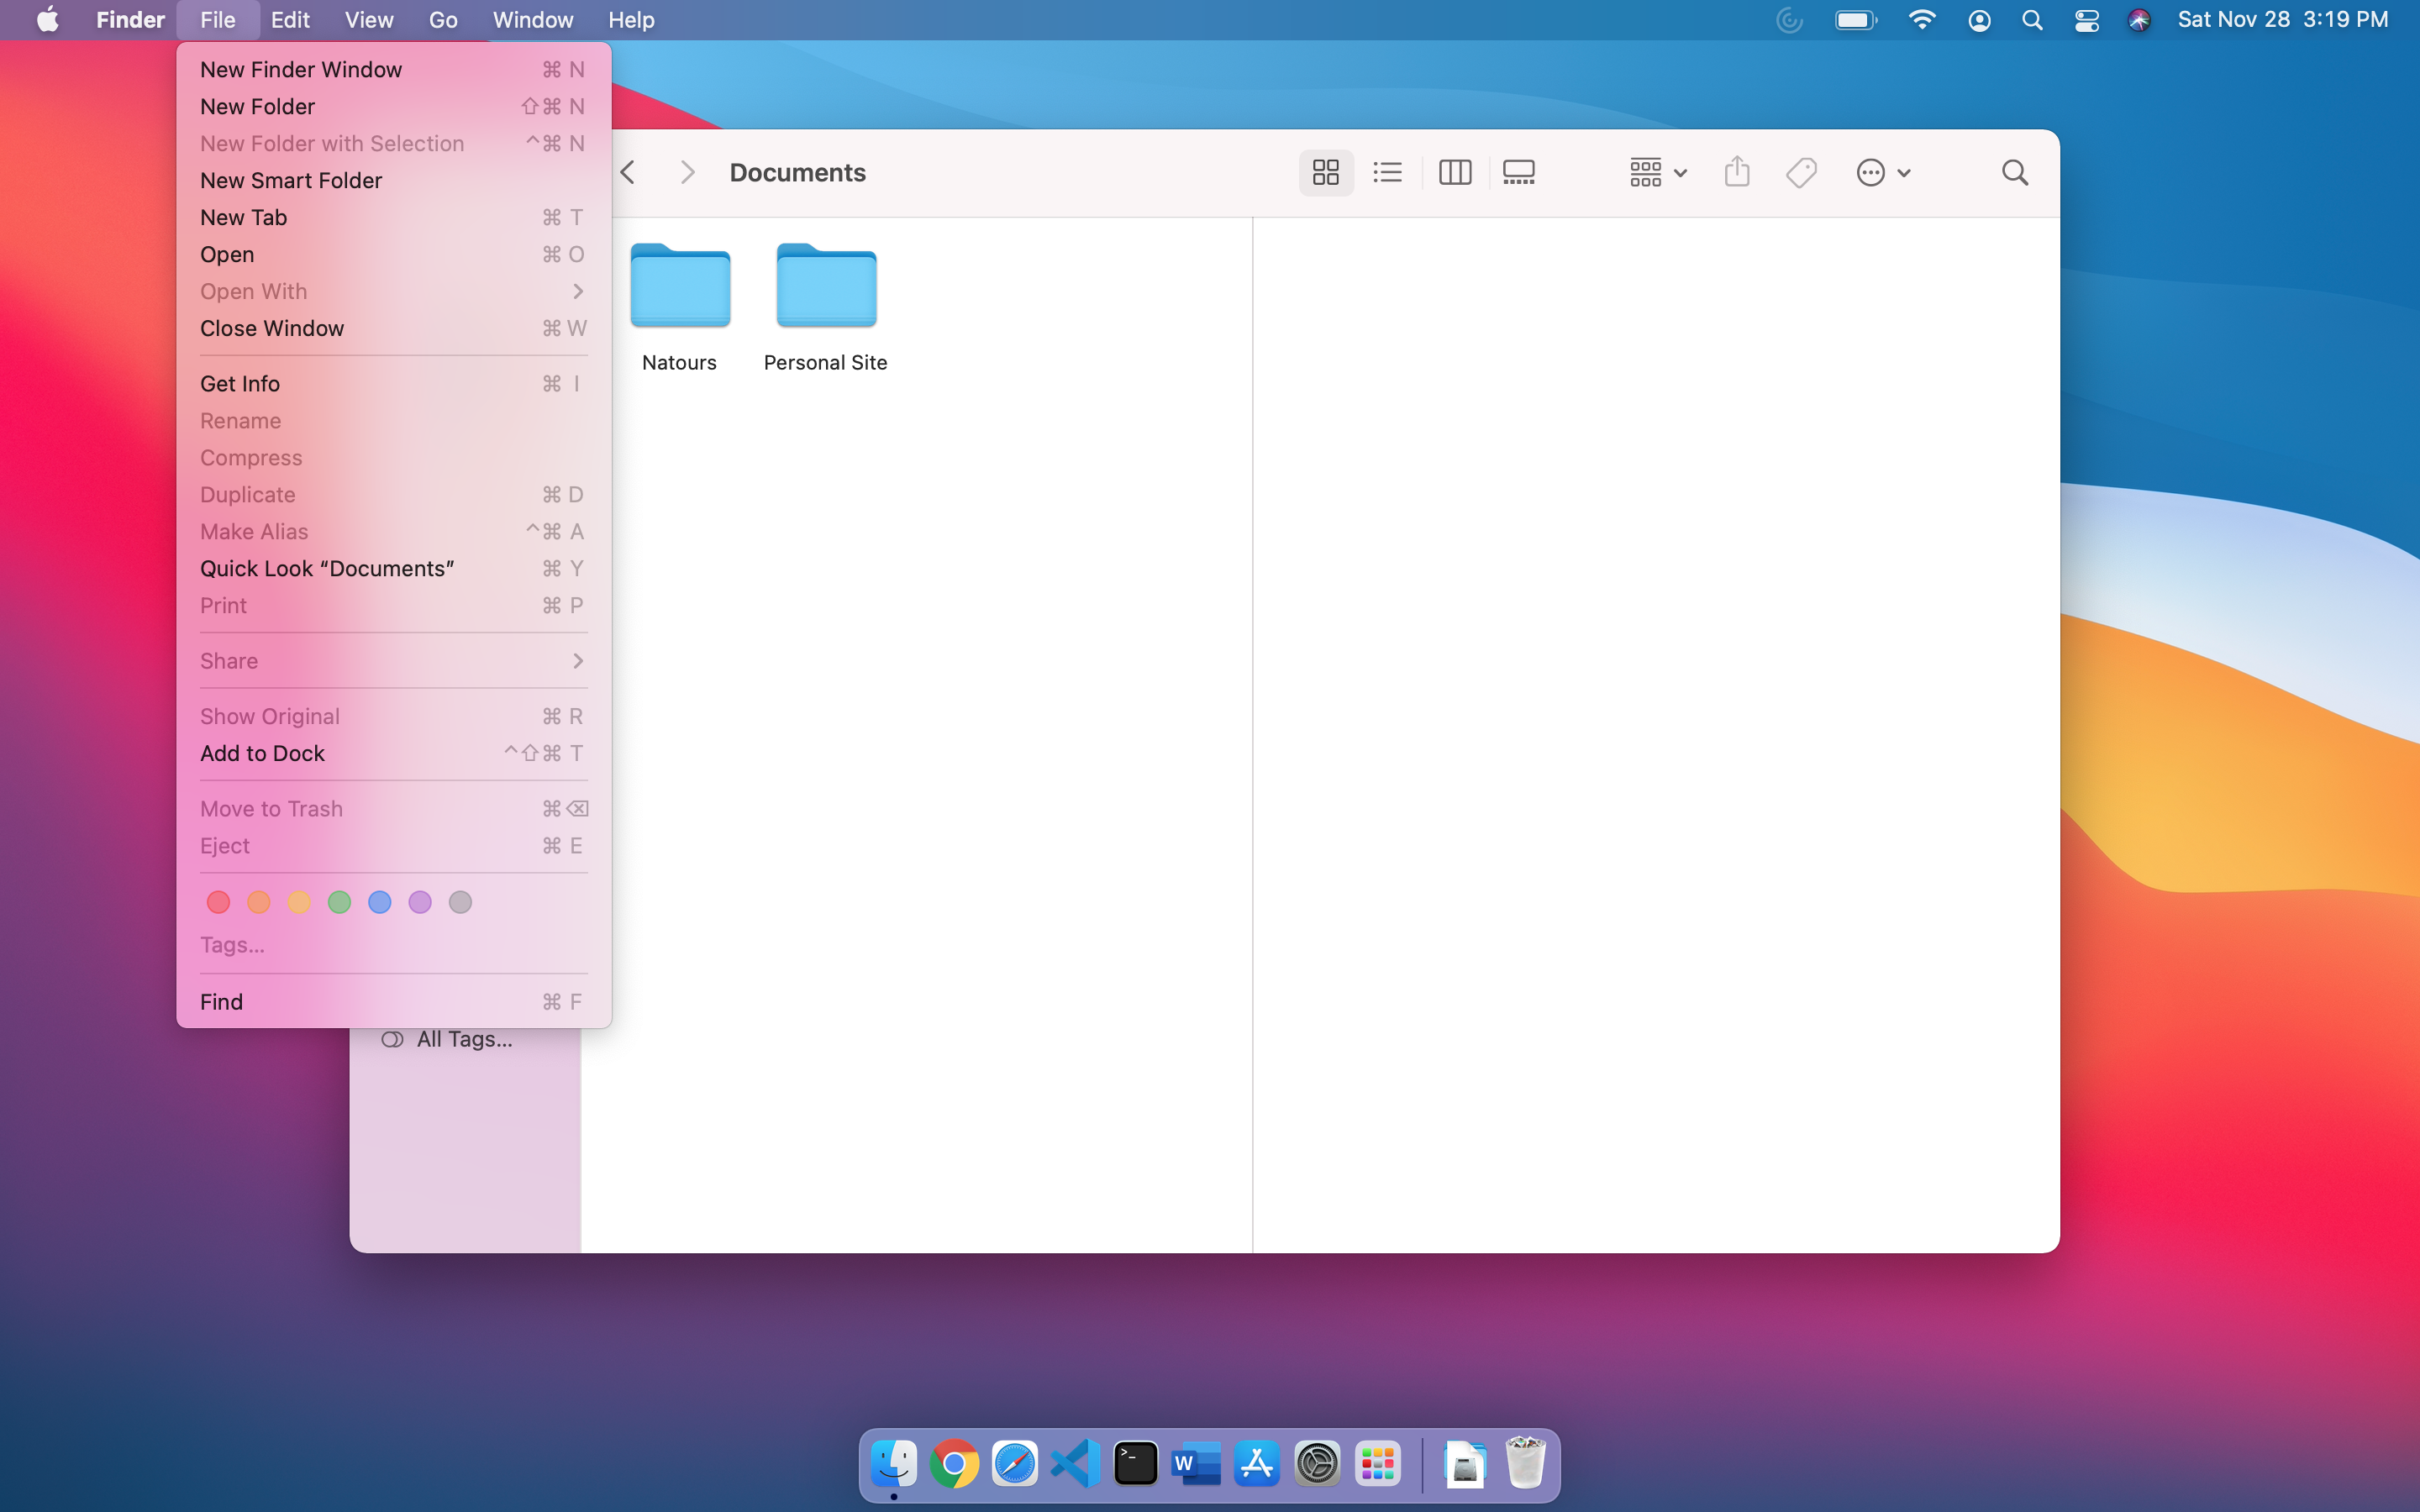Open the Trash from the Dock
The width and height of the screenshot is (2420, 1512).
tap(1526, 1463)
